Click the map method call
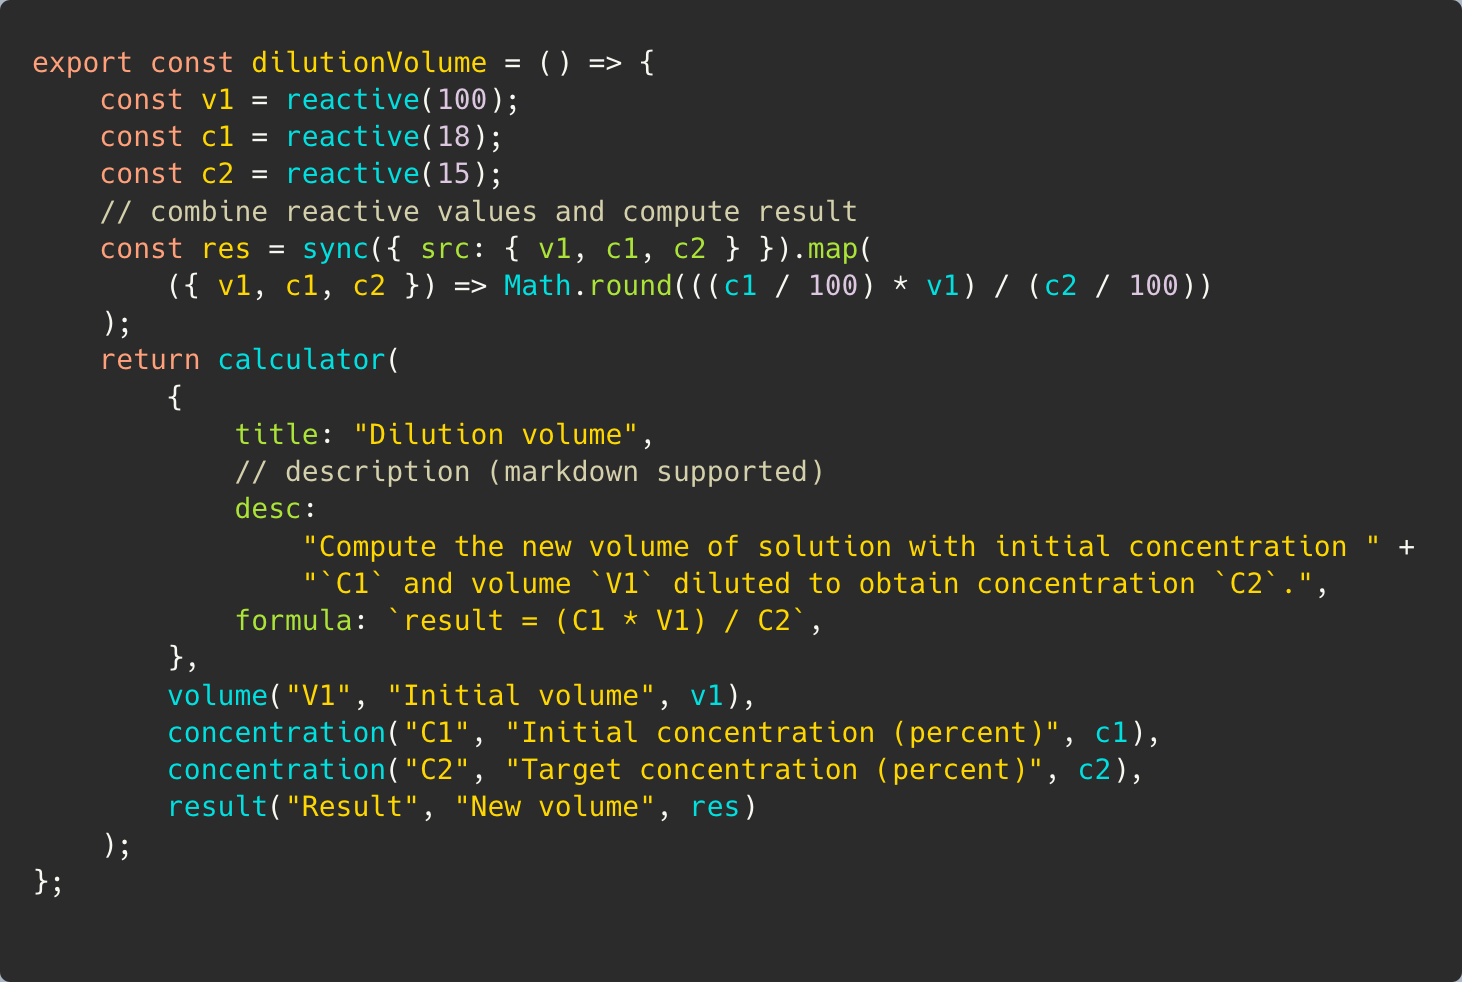This screenshot has height=982, width=1462. click(x=832, y=249)
